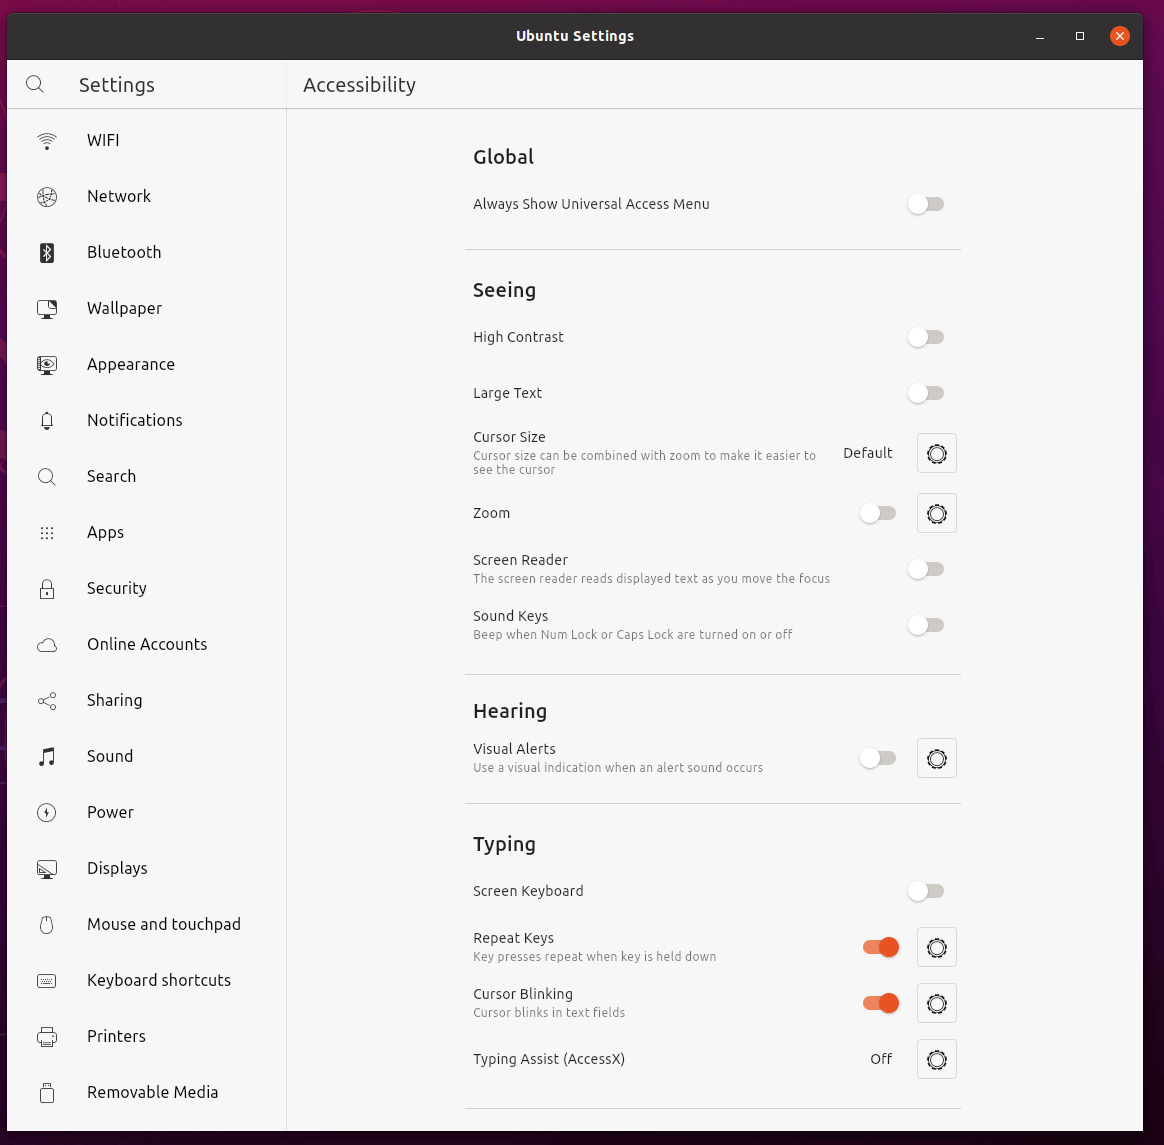This screenshot has width=1164, height=1145.
Task: Click the Wallpaper monitor icon
Action: pyautogui.click(x=47, y=309)
